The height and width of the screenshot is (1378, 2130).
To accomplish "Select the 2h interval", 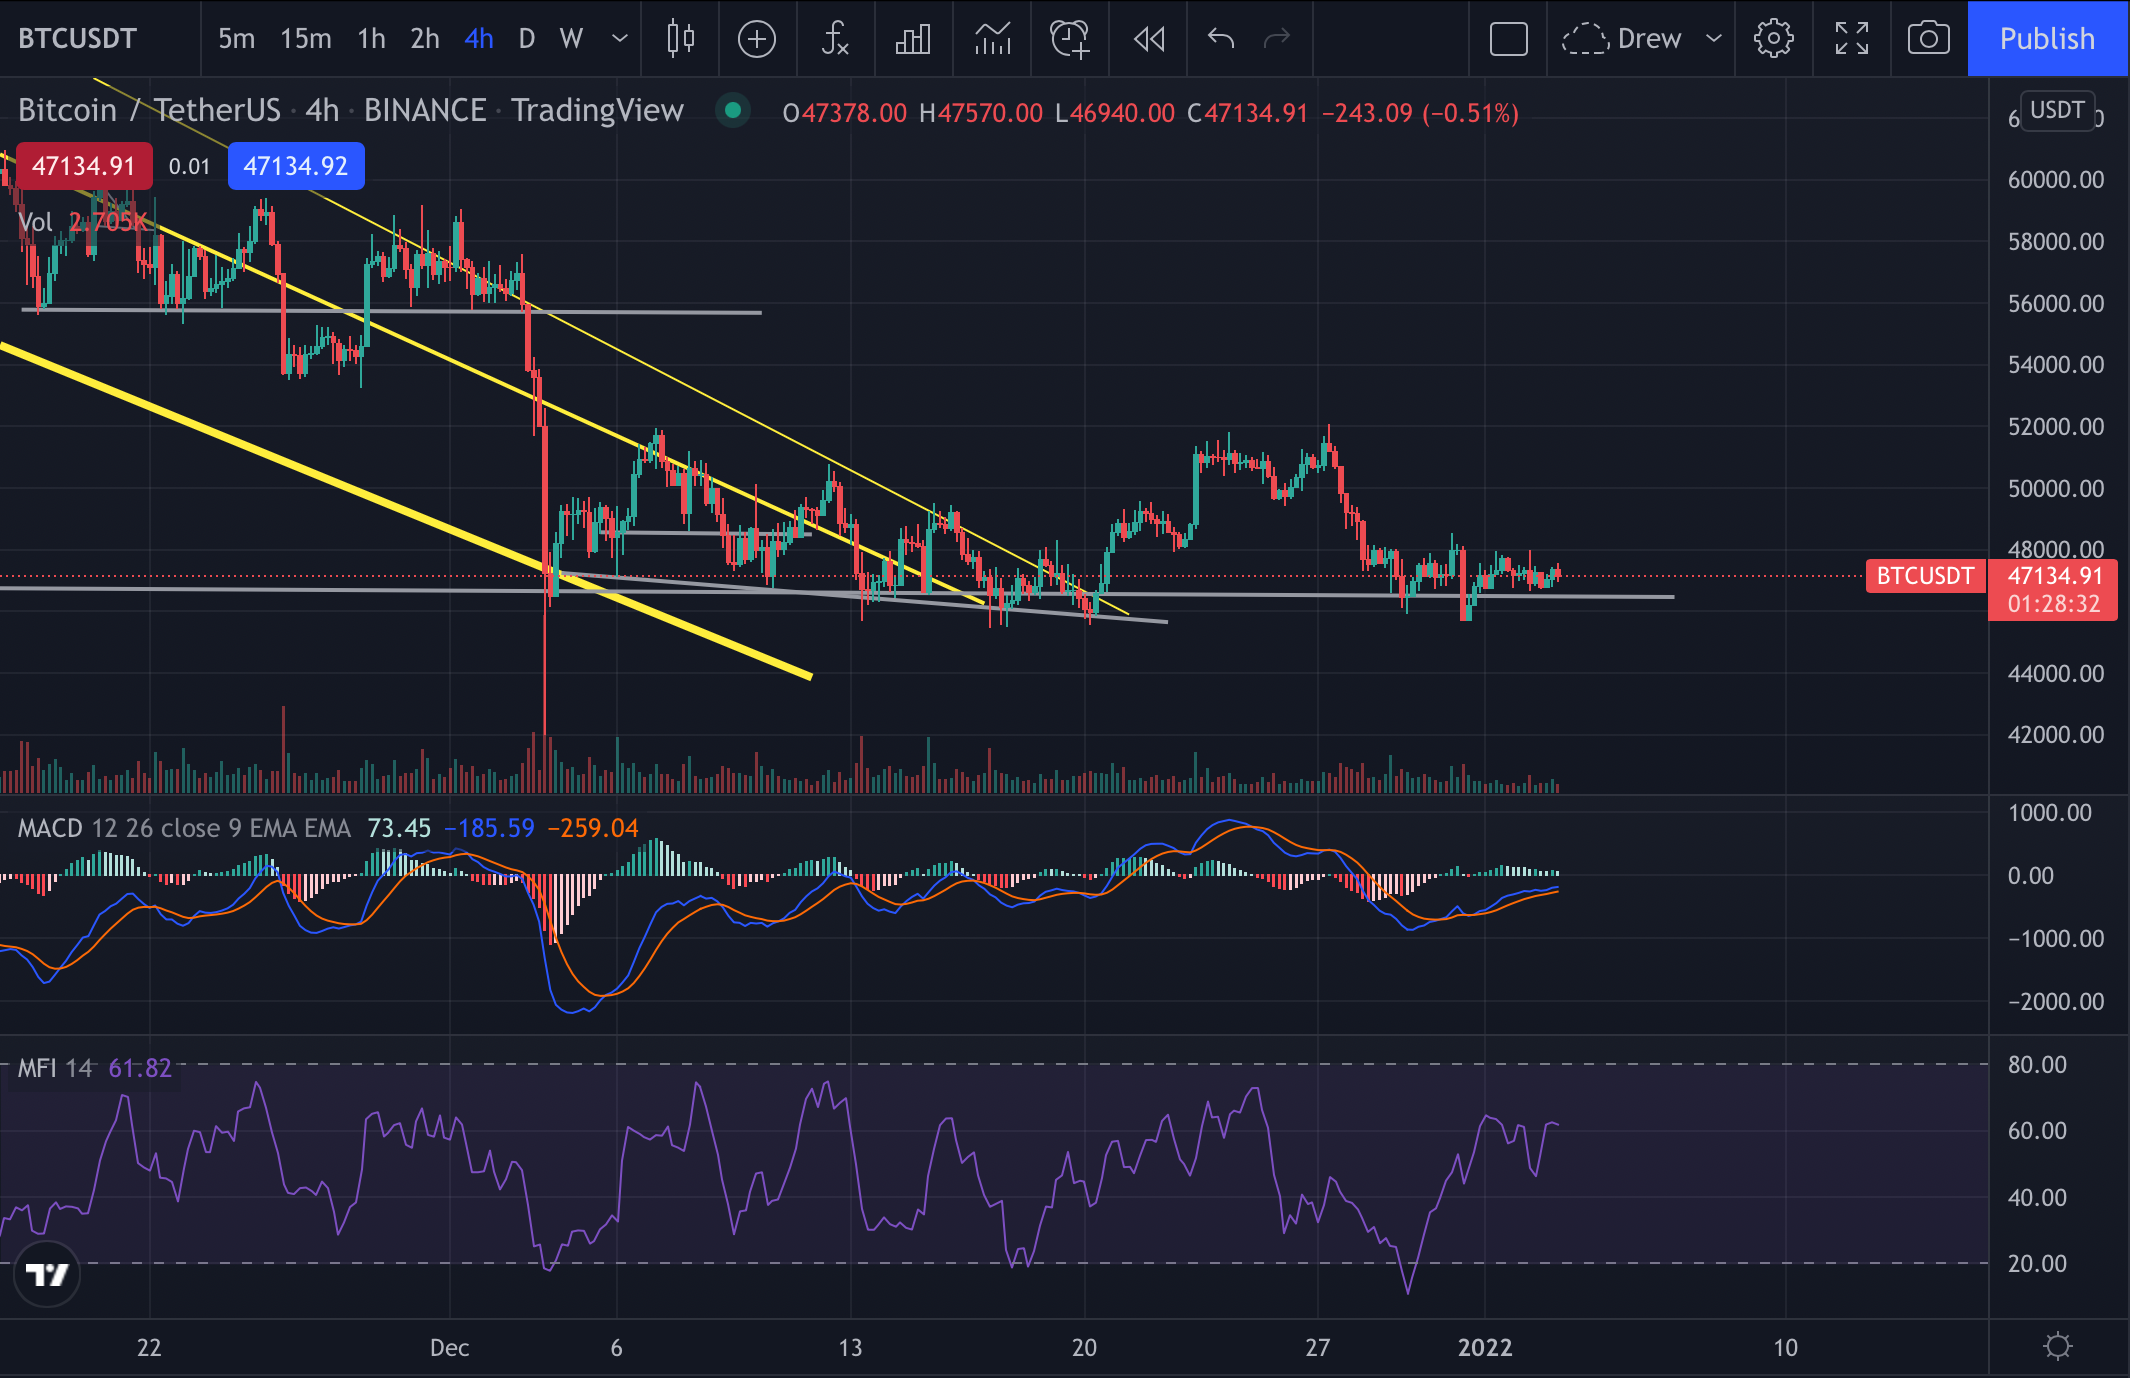I will pyautogui.click(x=425, y=38).
